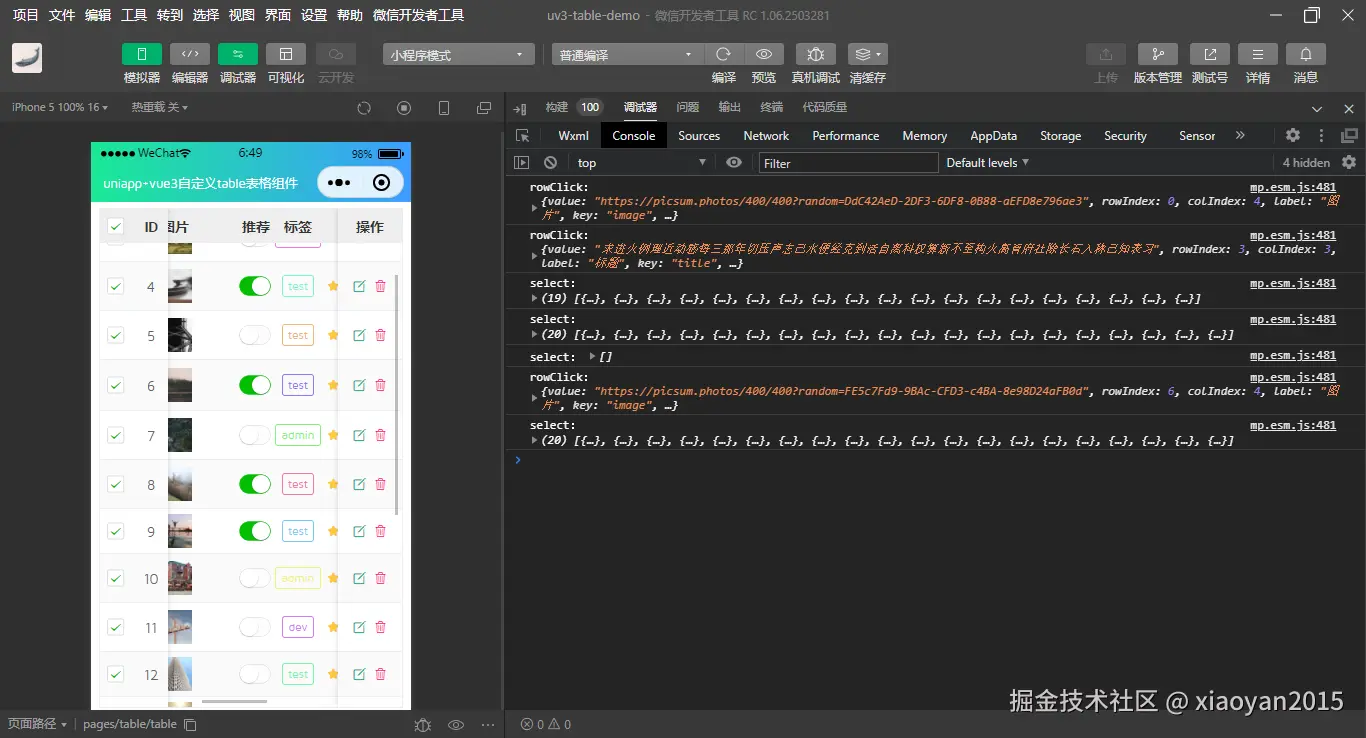Expand the select (19) array entry
Viewport: 1366px width, 738px height.
pyautogui.click(x=534, y=298)
